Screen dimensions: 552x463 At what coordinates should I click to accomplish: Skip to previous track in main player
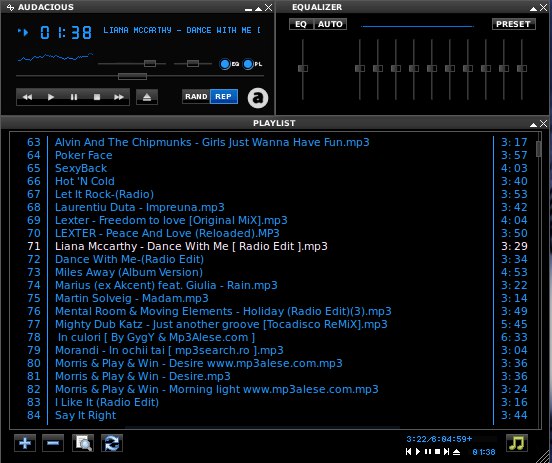[27, 97]
